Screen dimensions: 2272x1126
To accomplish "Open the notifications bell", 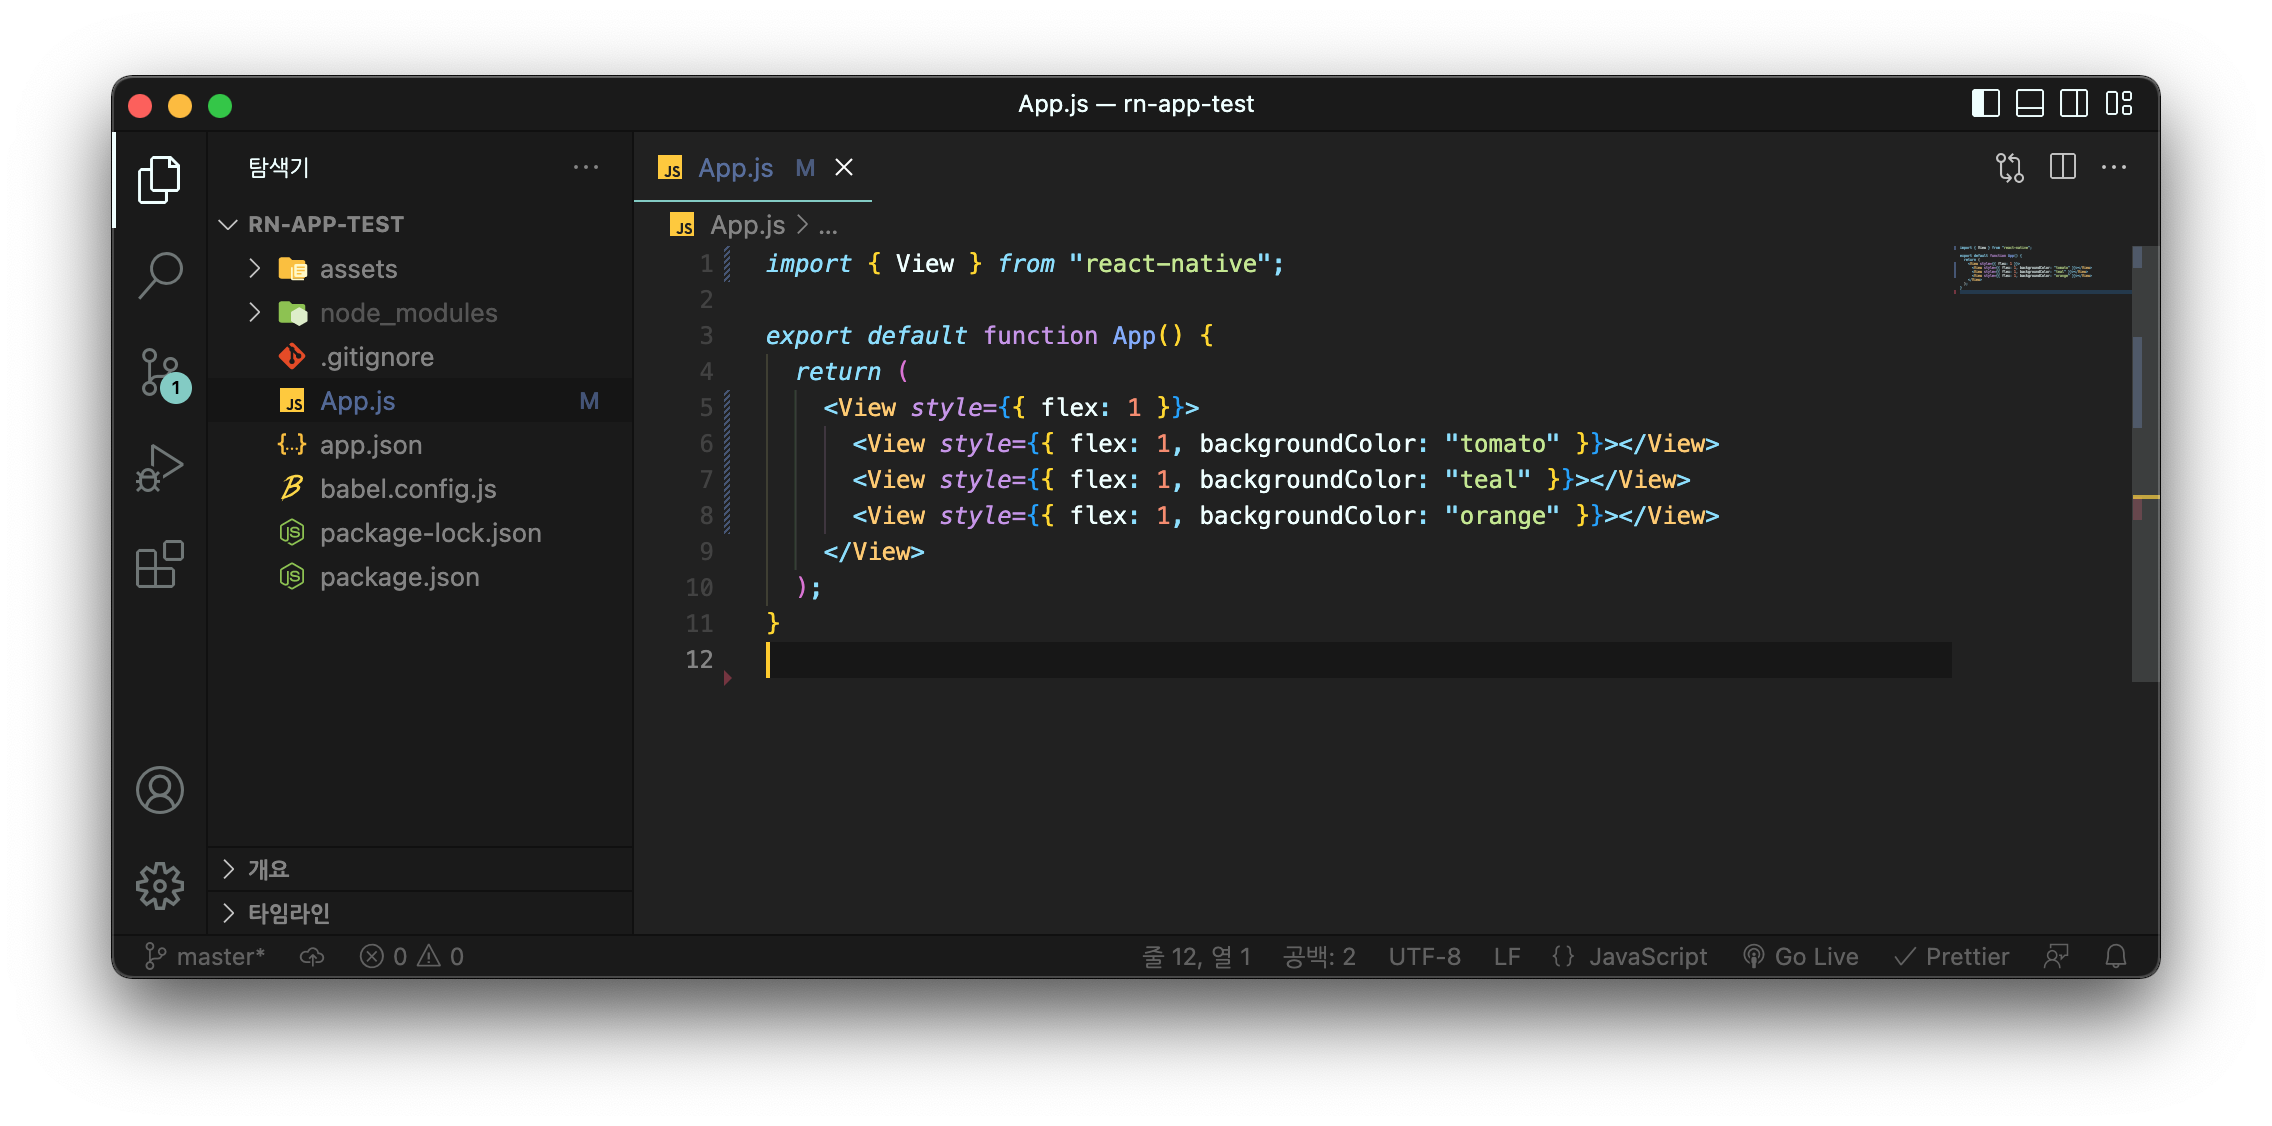I will [2115, 957].
